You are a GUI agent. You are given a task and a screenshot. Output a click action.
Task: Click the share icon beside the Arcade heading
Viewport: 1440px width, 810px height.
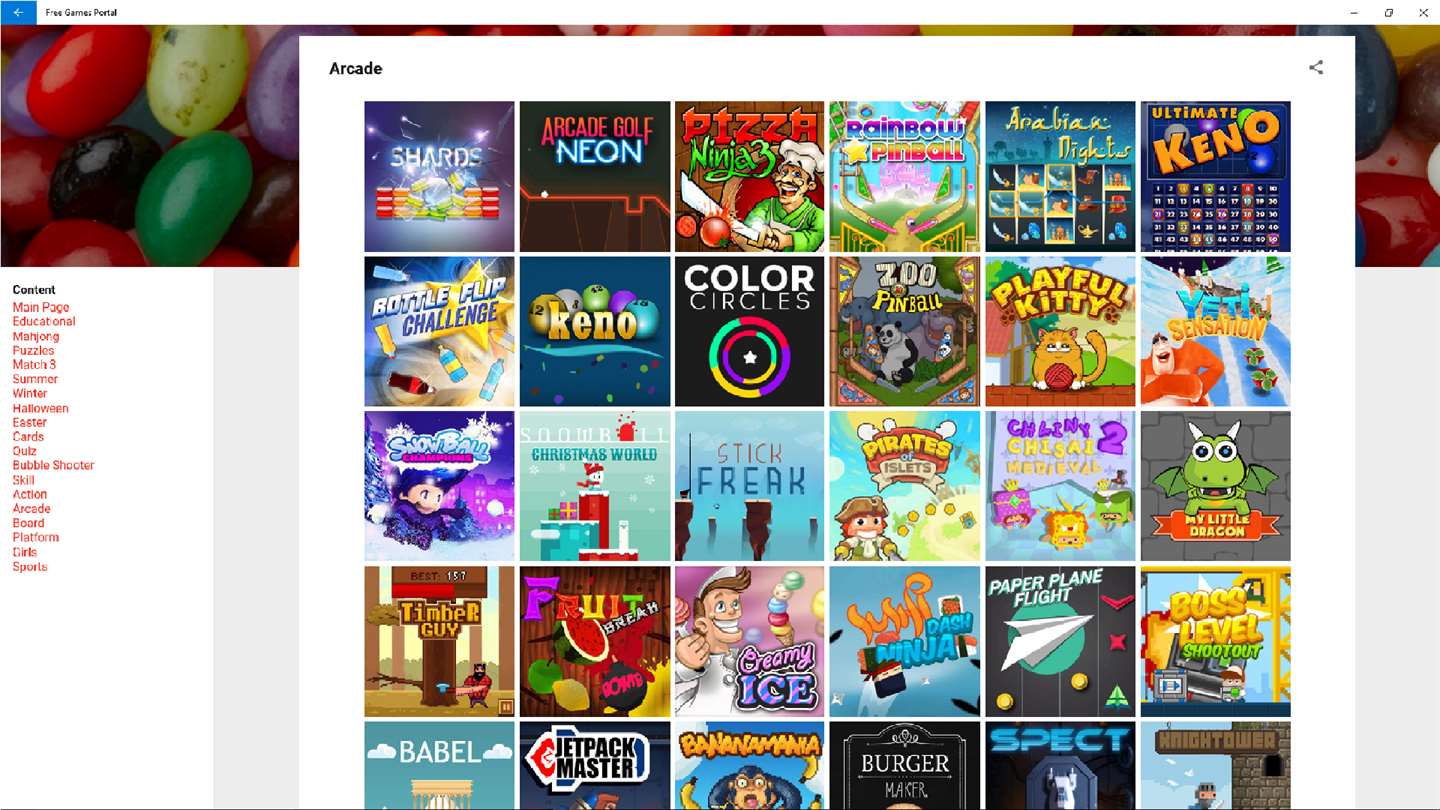pos(1316,68)
